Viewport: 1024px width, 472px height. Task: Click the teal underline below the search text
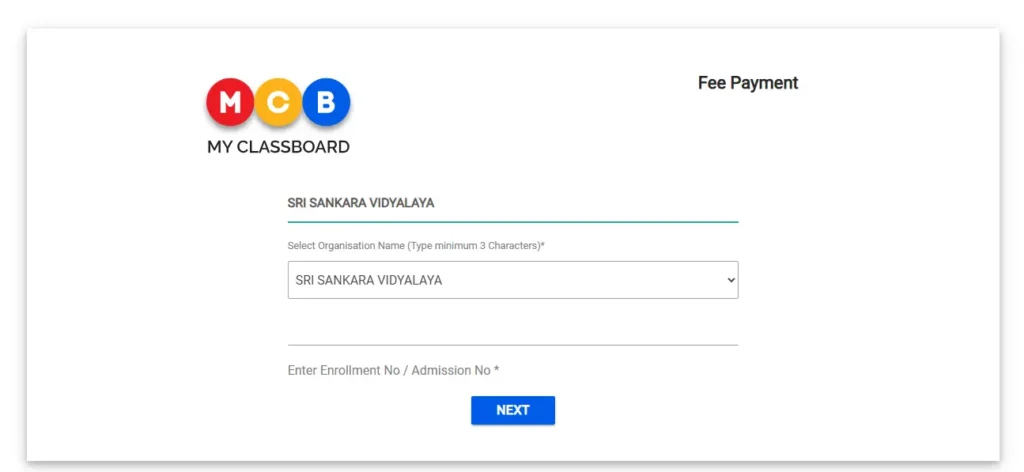click(512, 221)
